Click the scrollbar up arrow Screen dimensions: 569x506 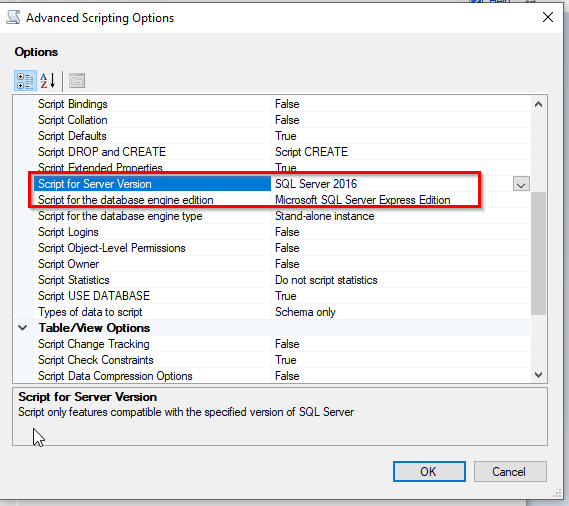539,105
